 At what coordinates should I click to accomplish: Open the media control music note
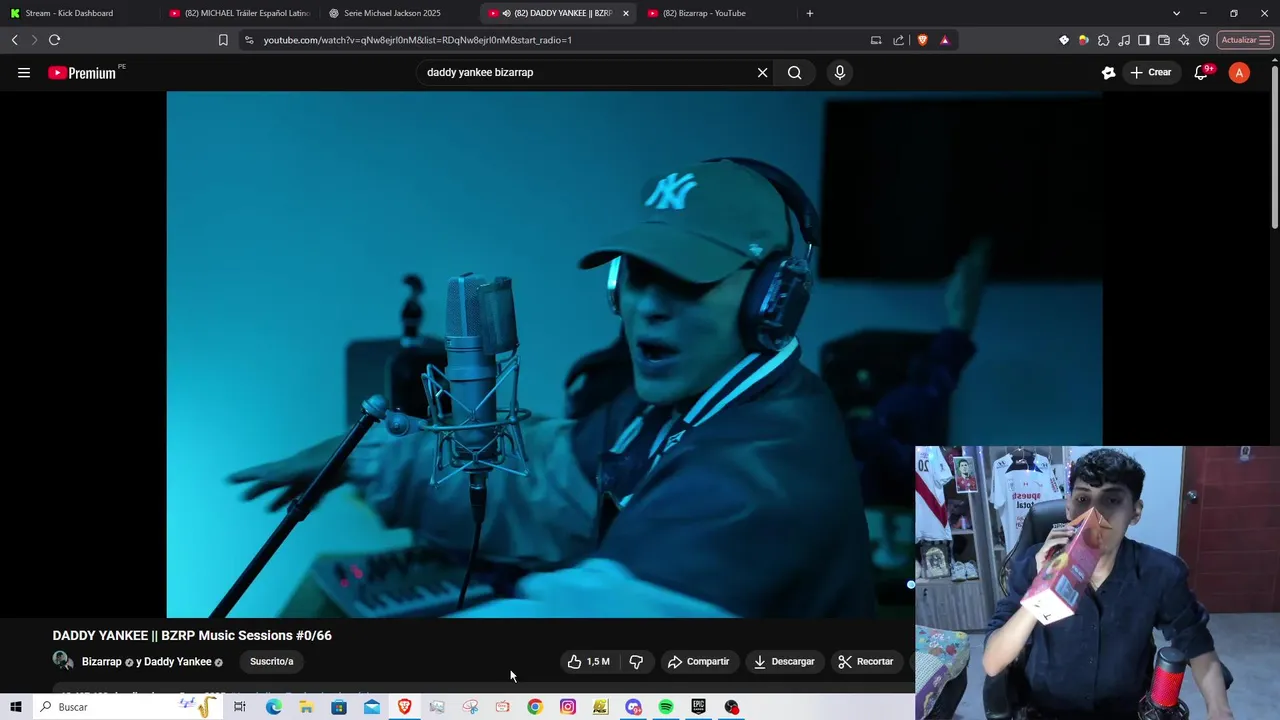[x=1124, y=40]
